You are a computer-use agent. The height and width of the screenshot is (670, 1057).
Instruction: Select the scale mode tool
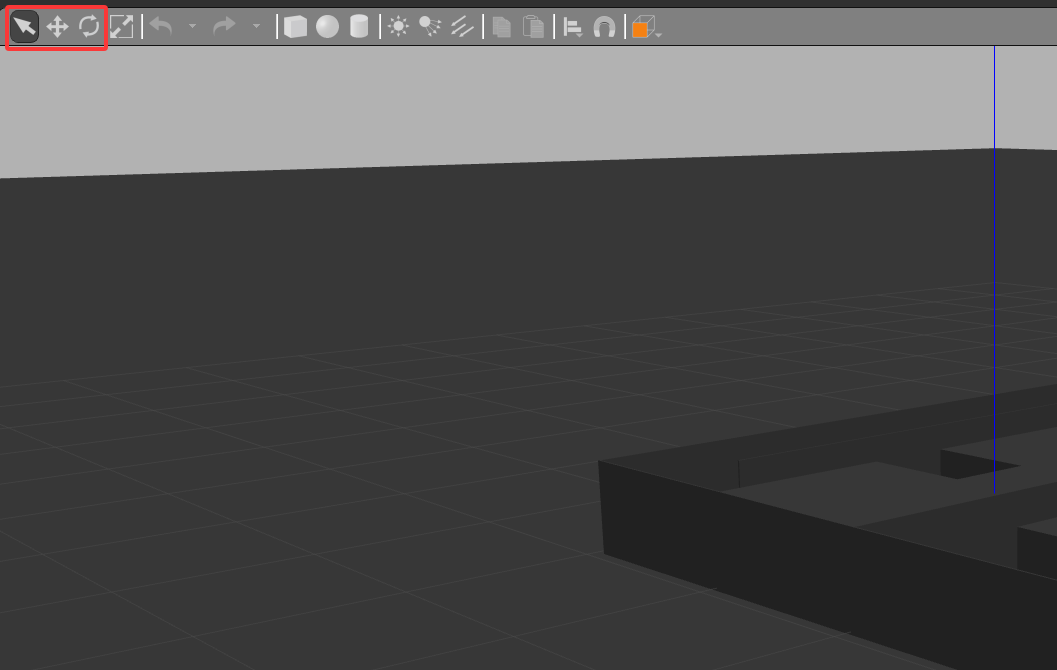pos(121,27)
